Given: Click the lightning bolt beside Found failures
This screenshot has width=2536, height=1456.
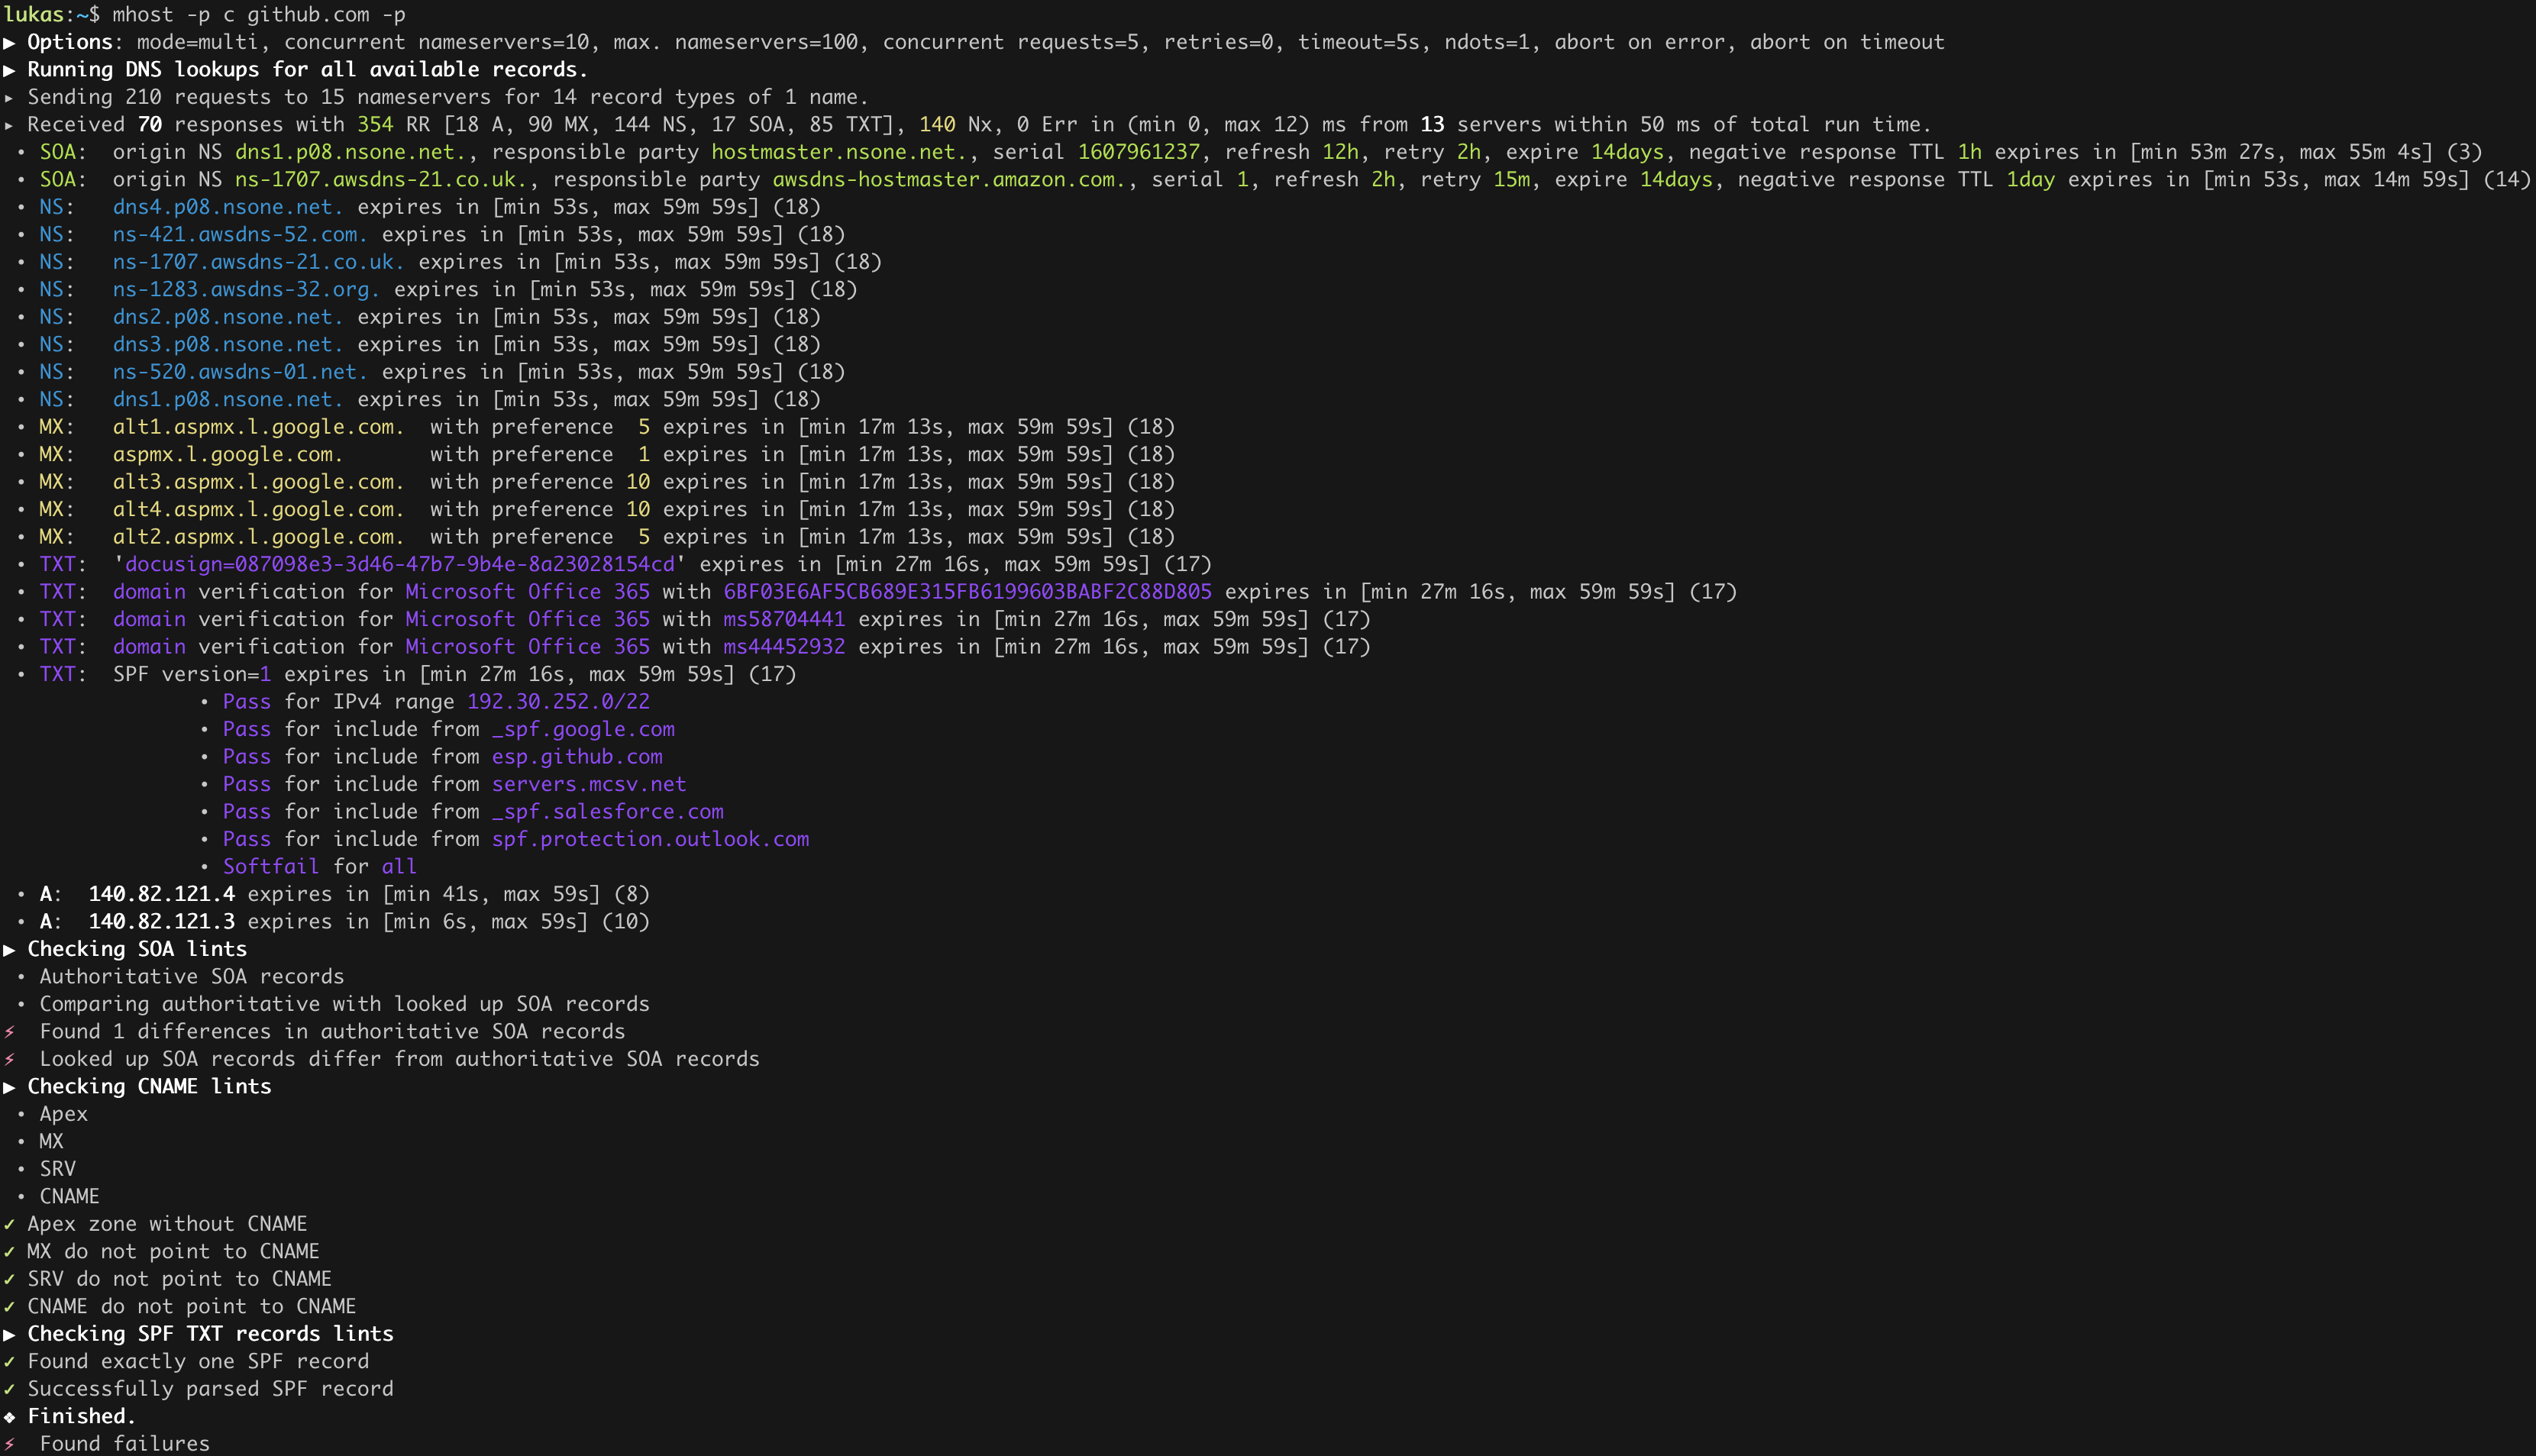Looking at the screenshot, I should coord(10,1444).
